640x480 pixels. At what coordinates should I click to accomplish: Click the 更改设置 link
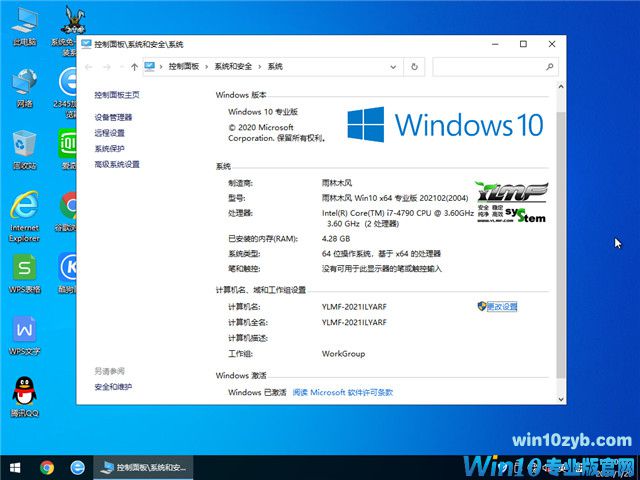point(502,307)
